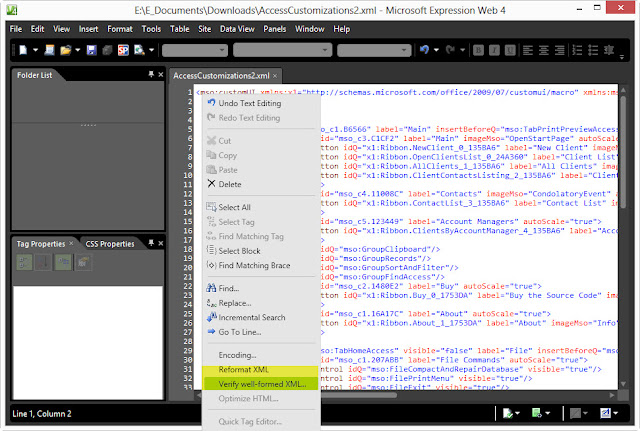Open the first style combo box in toolbar
Image resolution: width=640 pixels, height=431 pixels.
pos(195,50)
